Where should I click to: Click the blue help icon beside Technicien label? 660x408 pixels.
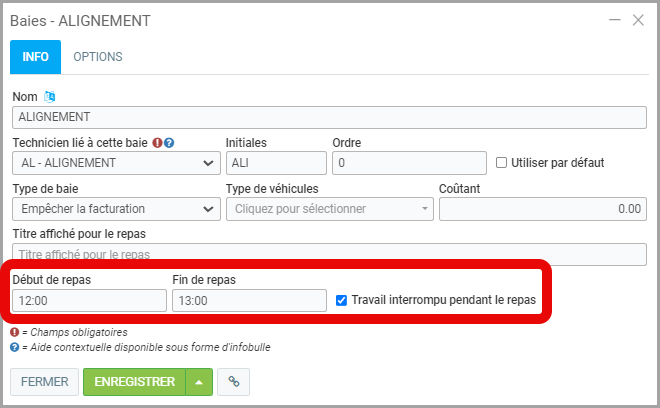169,143
